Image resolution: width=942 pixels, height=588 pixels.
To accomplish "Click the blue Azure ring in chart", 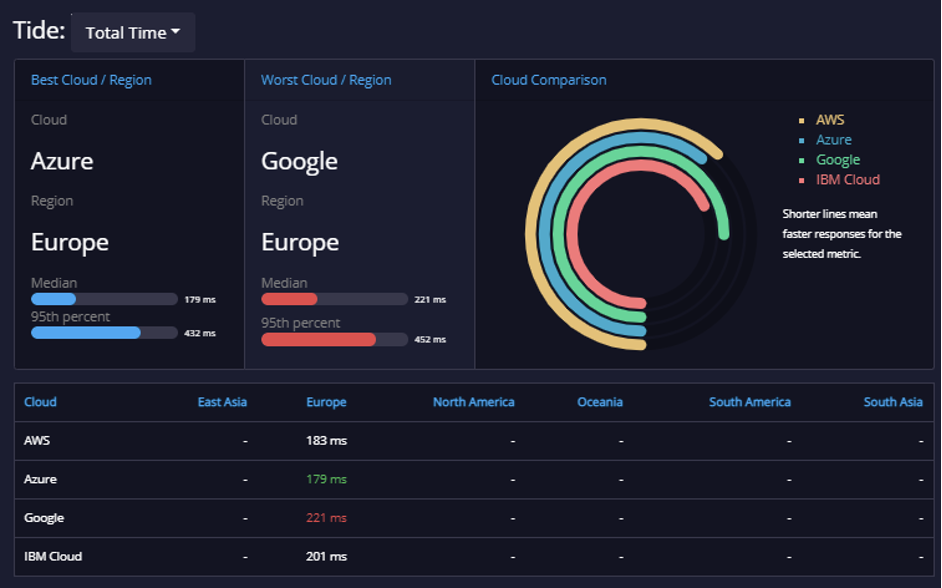I will tap(544, 234).
